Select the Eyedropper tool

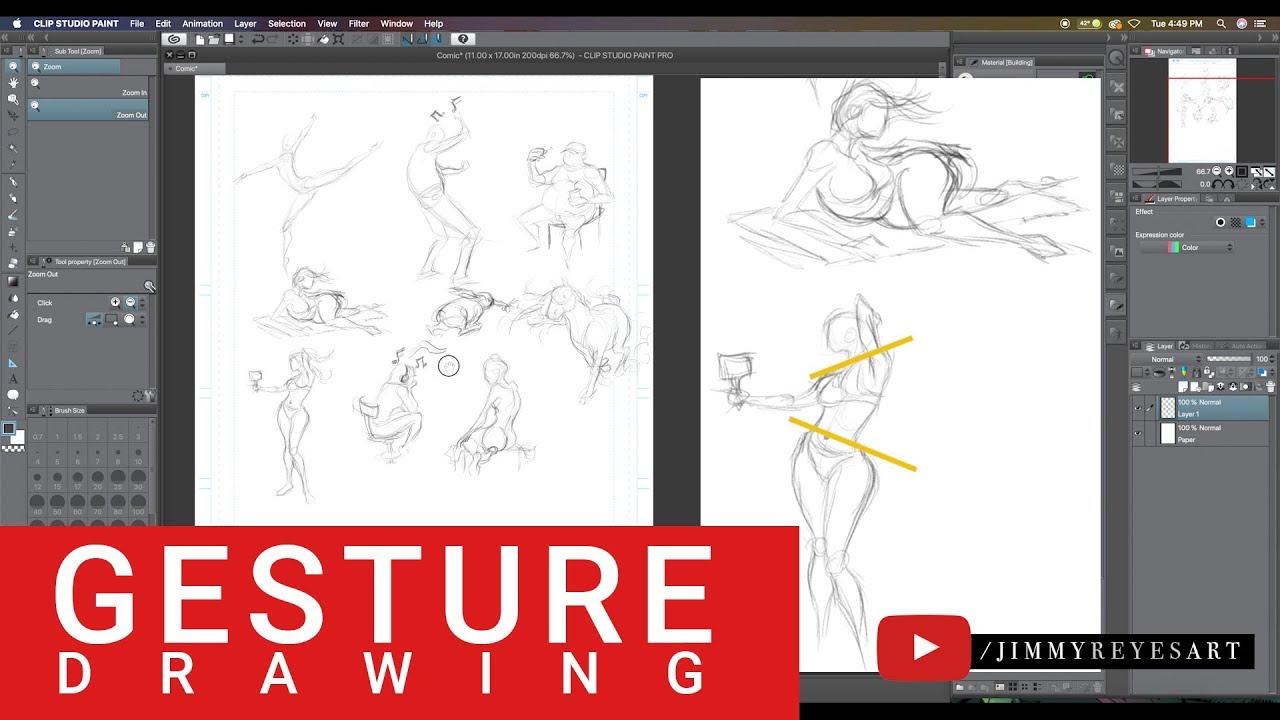tap(13, 164)
